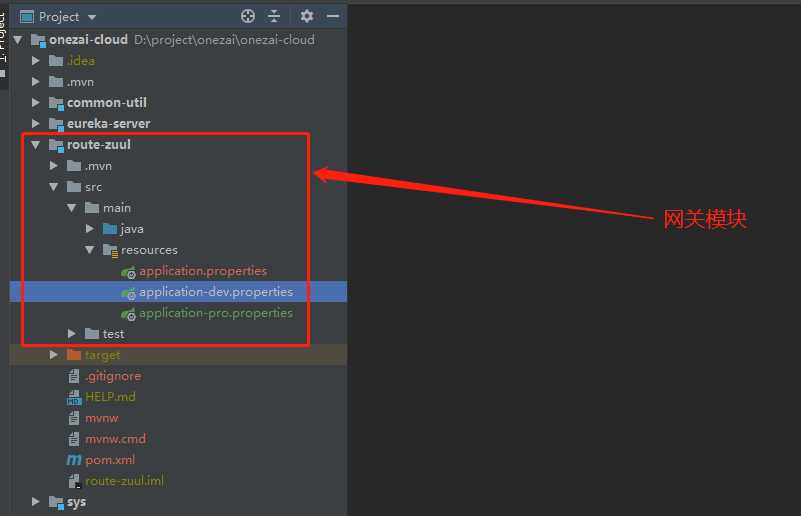Click the eureka-server module icon
The height and width of the screenshot is (516, 801).
tap(56, 125)
